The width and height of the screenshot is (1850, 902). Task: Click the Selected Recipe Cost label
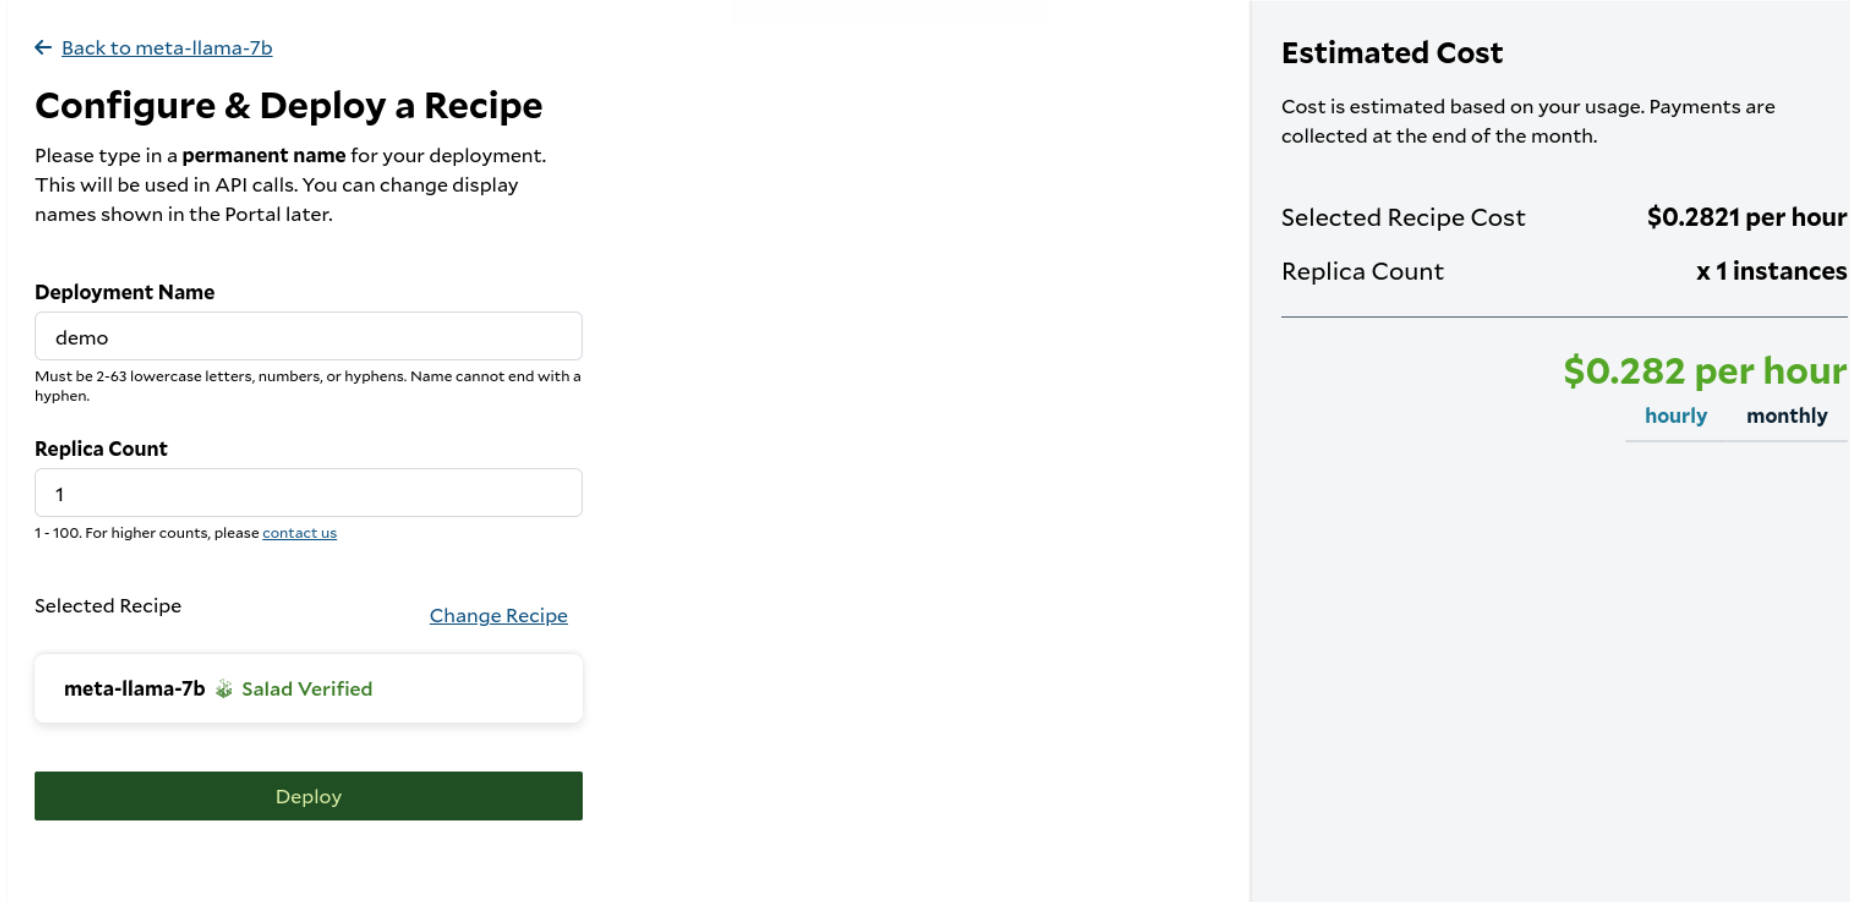point(1403,217)
